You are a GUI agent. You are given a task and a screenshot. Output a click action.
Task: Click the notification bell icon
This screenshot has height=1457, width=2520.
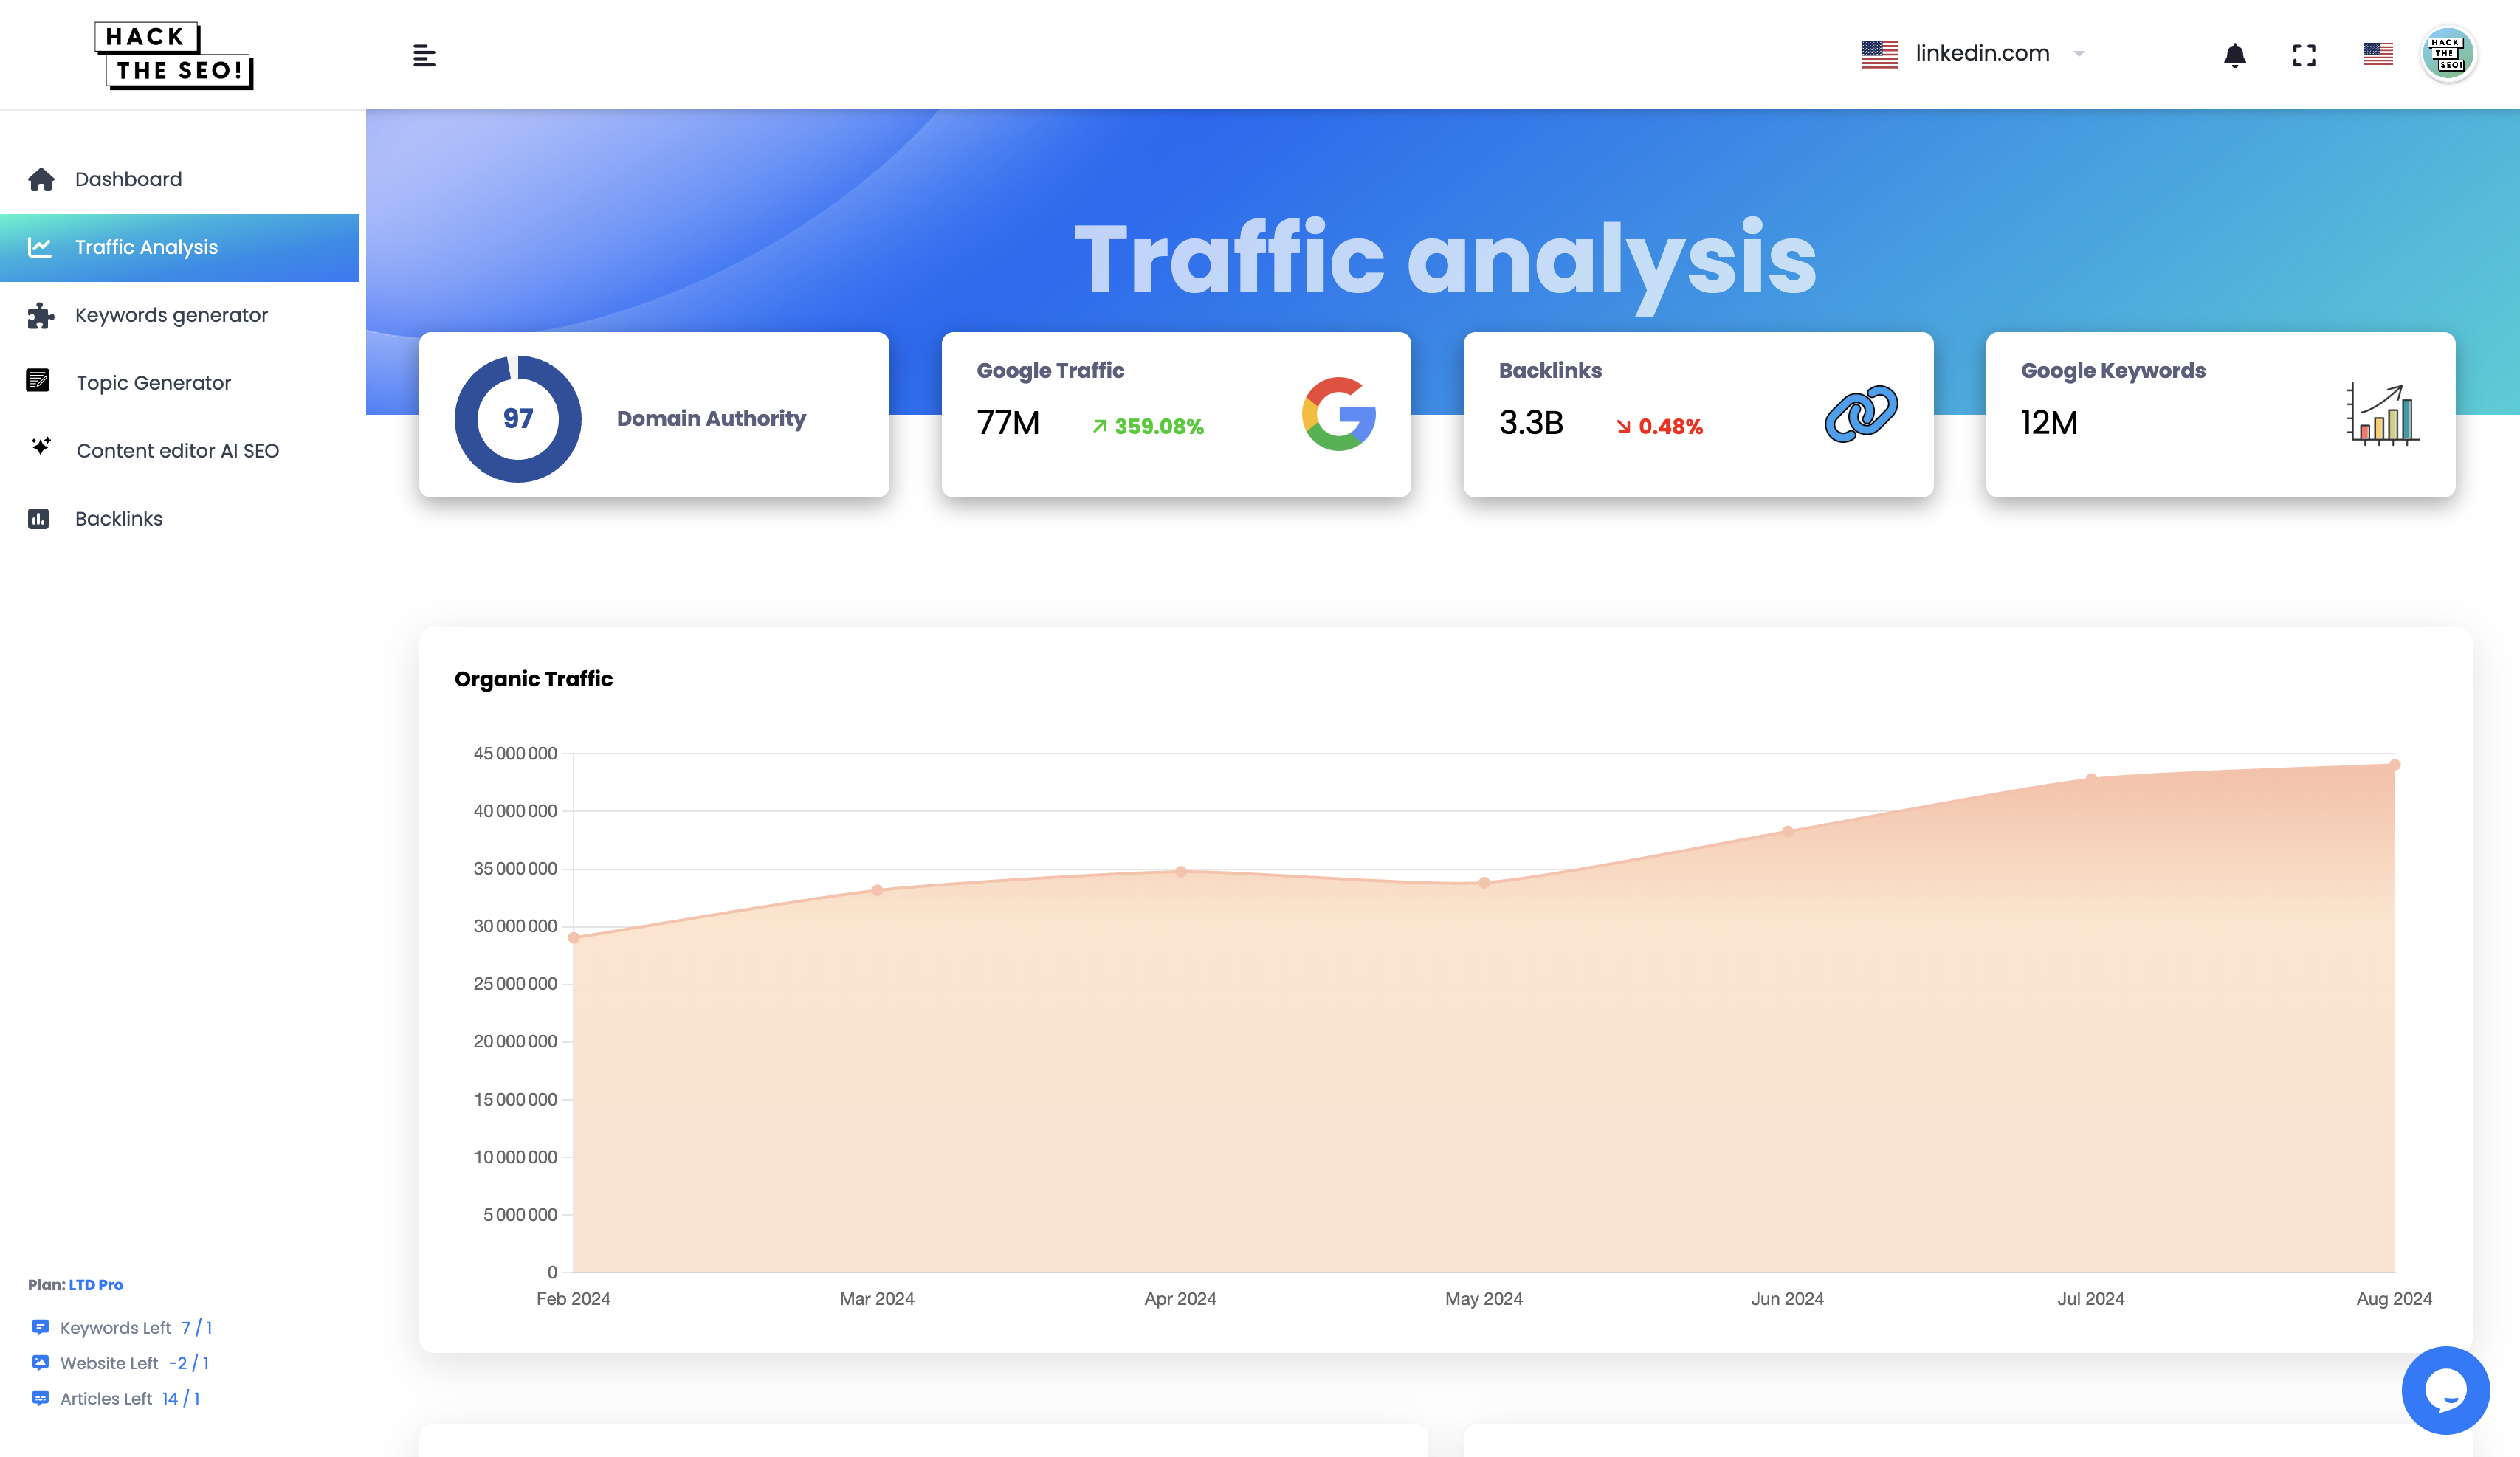click(x=2234, y=56)
